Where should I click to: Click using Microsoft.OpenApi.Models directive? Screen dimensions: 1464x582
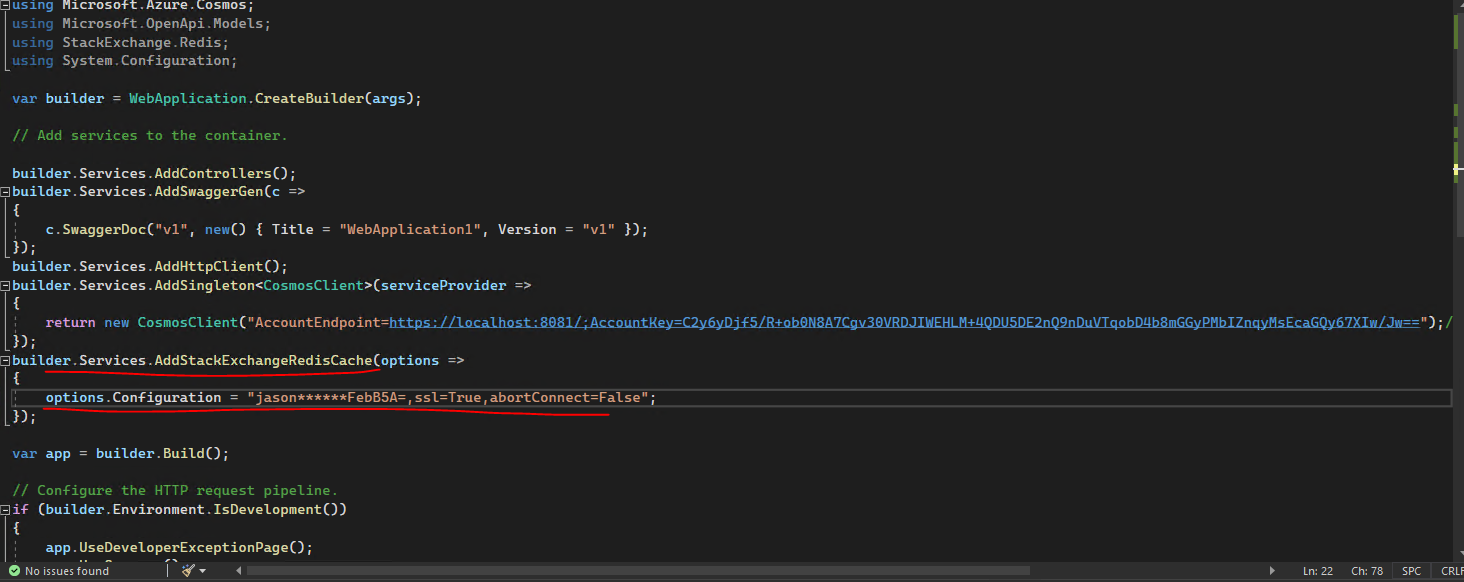click(141, 23)
